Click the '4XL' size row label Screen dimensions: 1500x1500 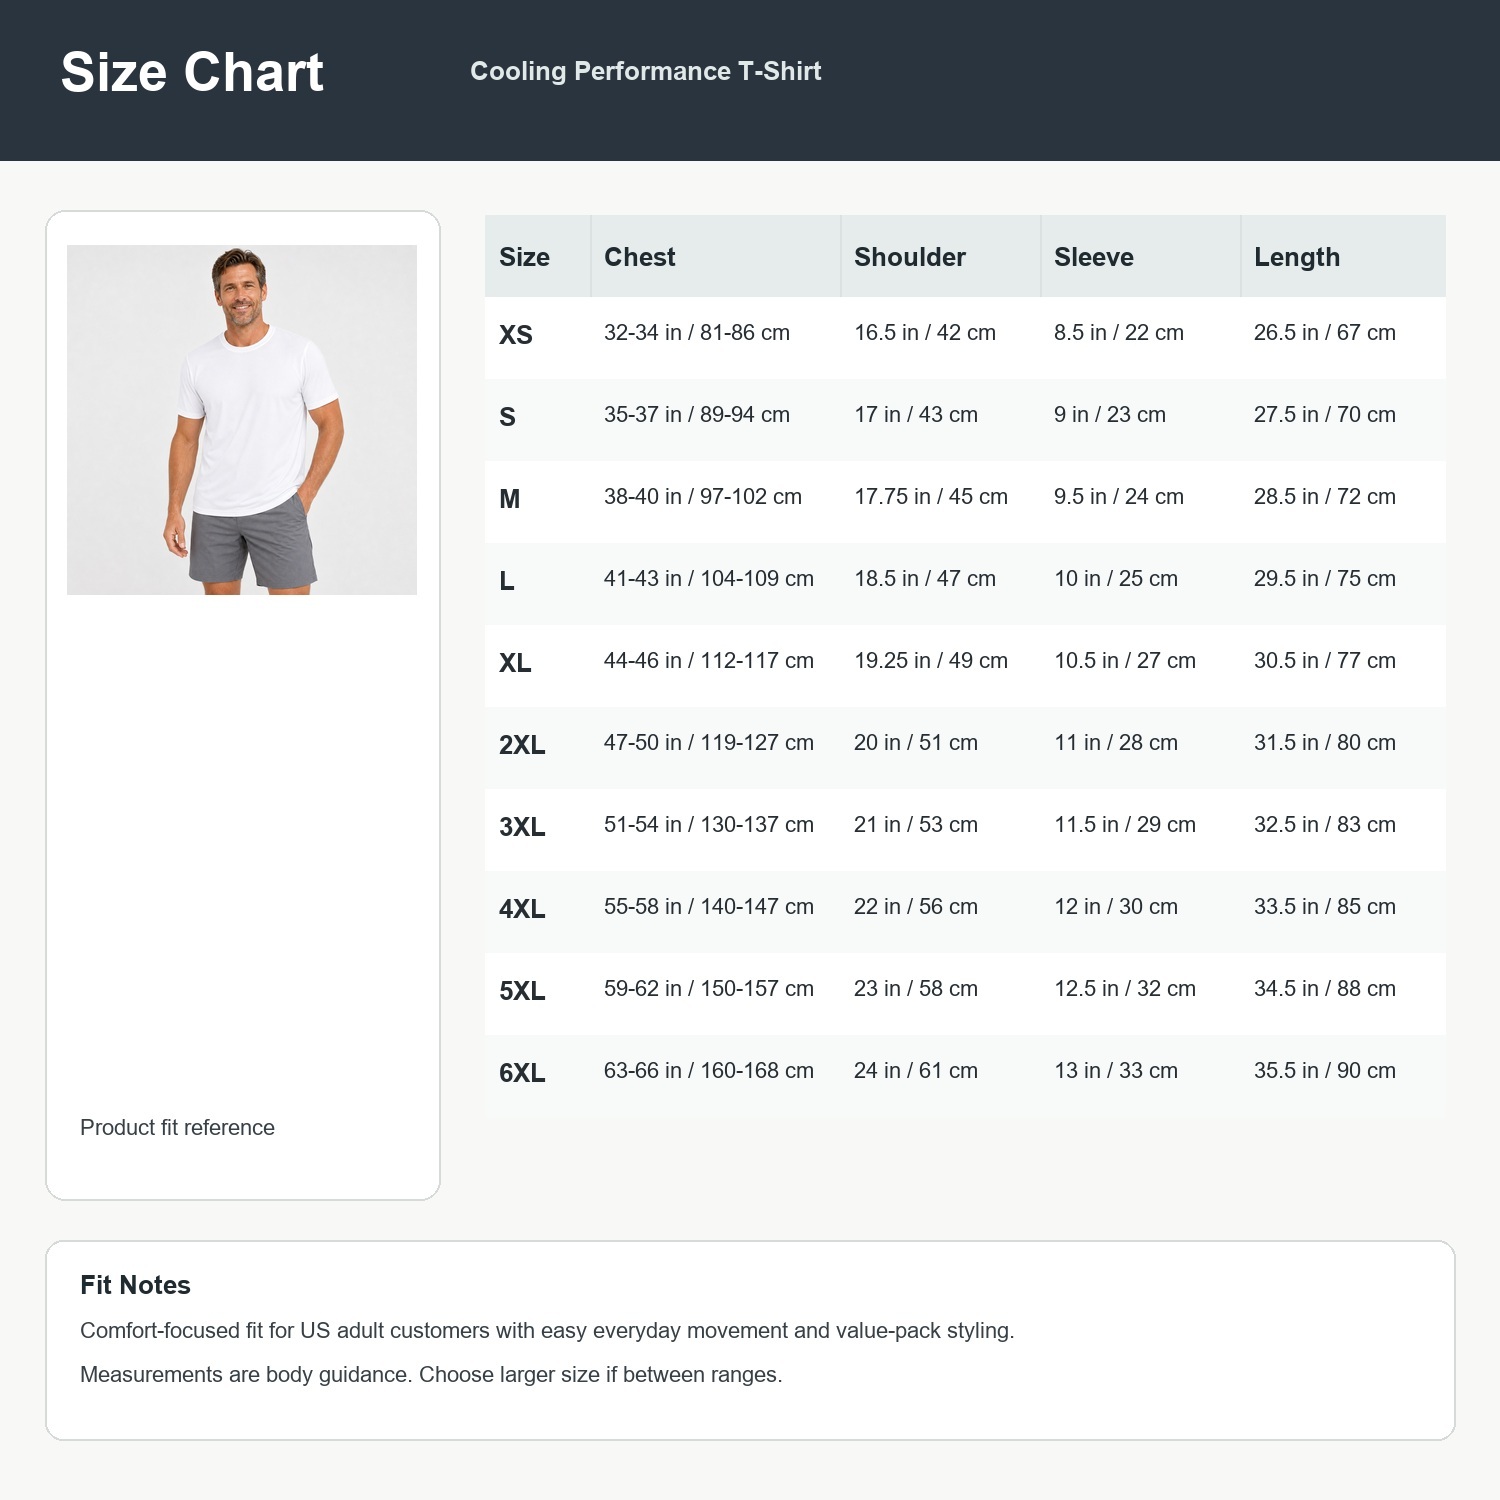point(522,909)
